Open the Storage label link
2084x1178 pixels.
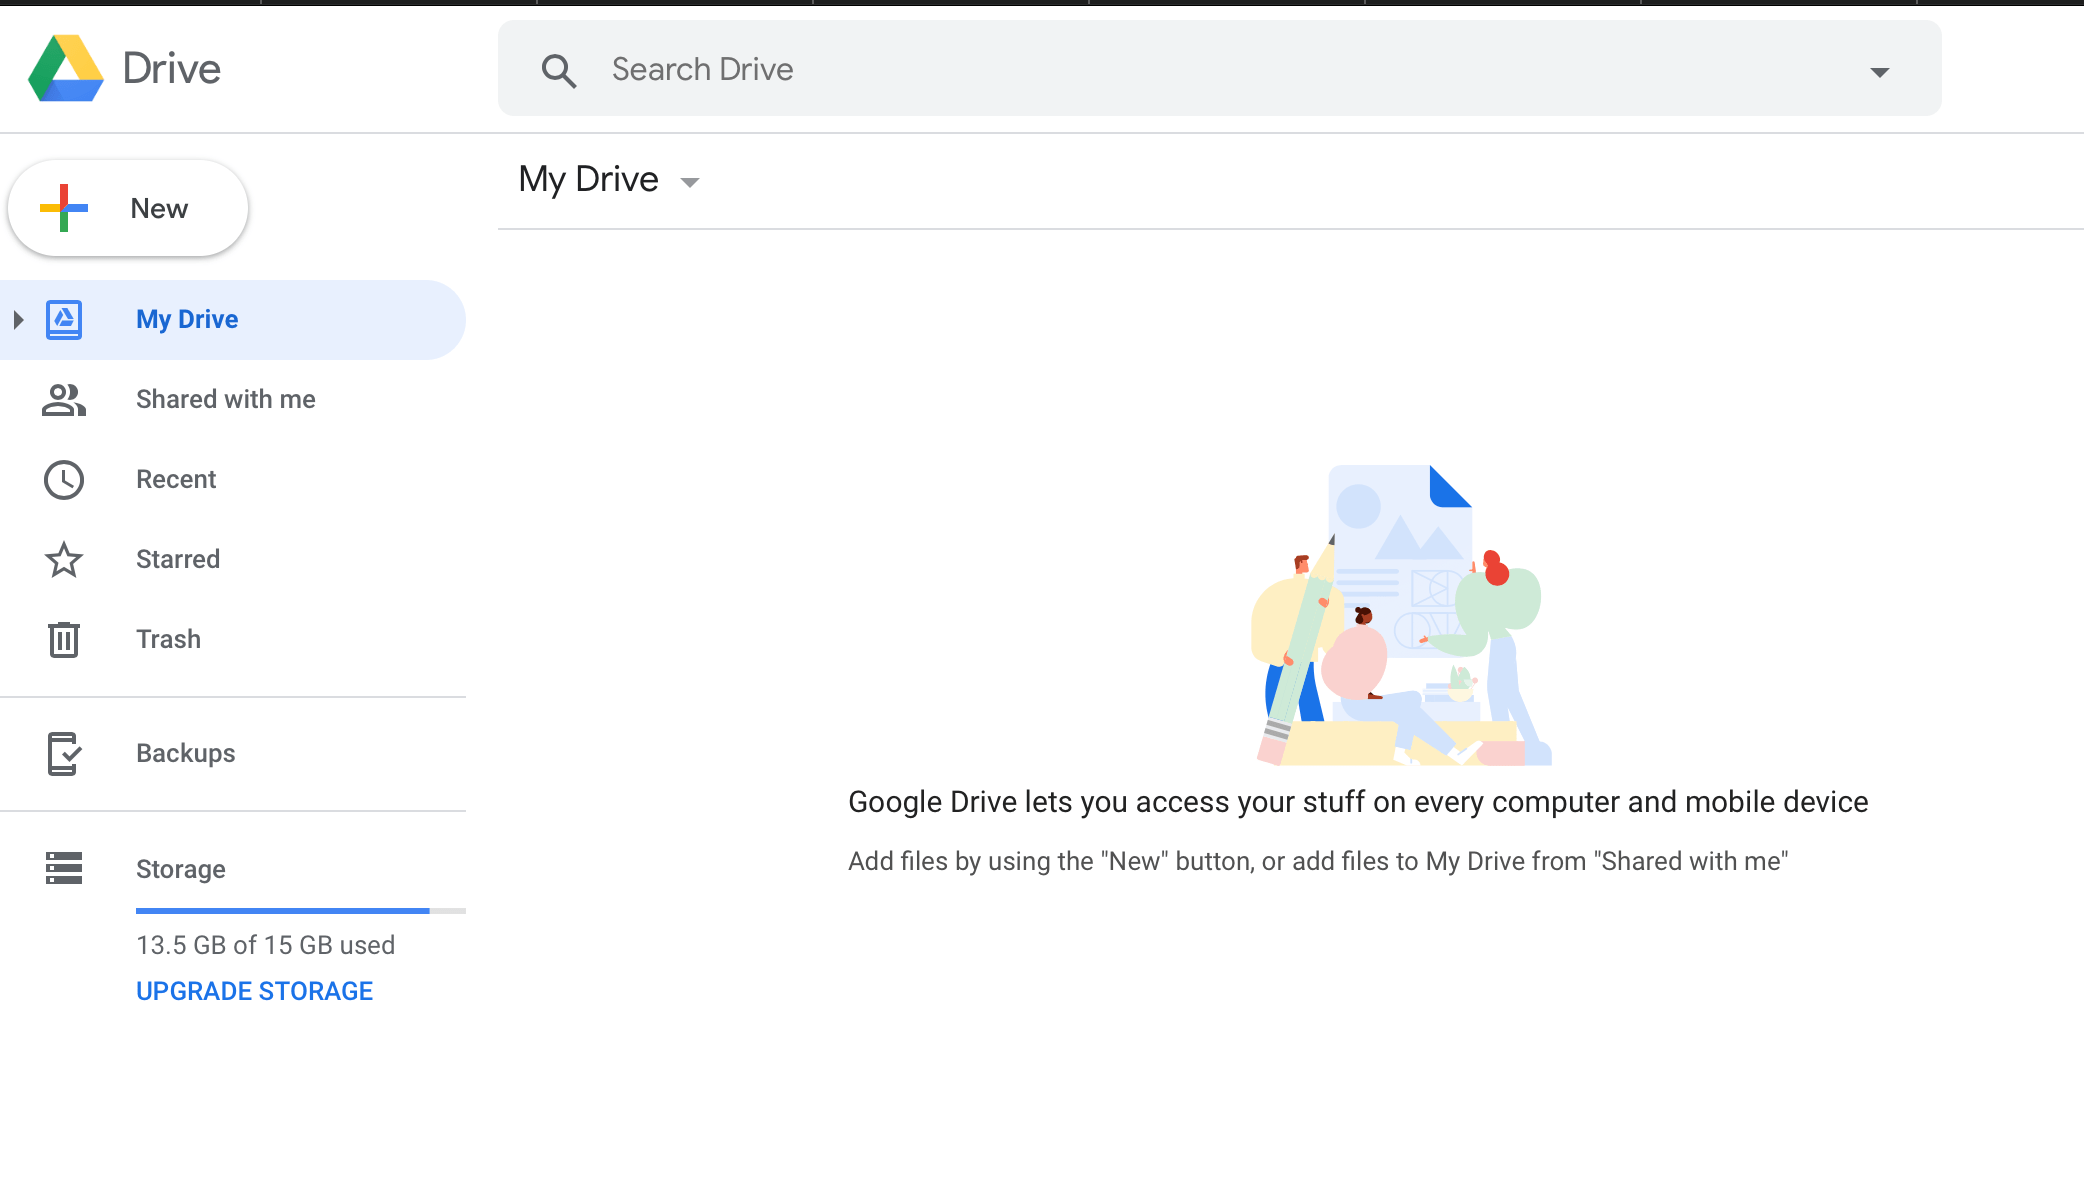tap(181, 869)
